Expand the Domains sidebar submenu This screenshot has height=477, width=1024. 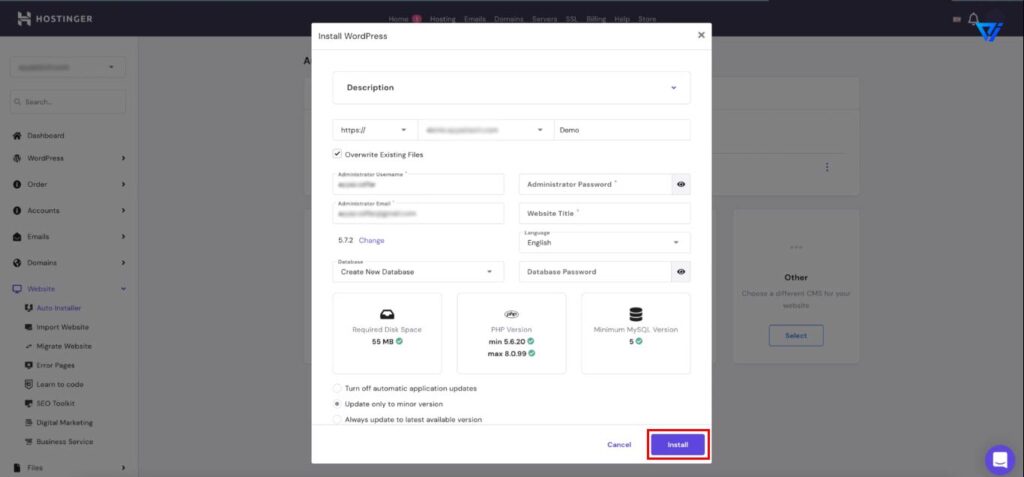[123, 263]
